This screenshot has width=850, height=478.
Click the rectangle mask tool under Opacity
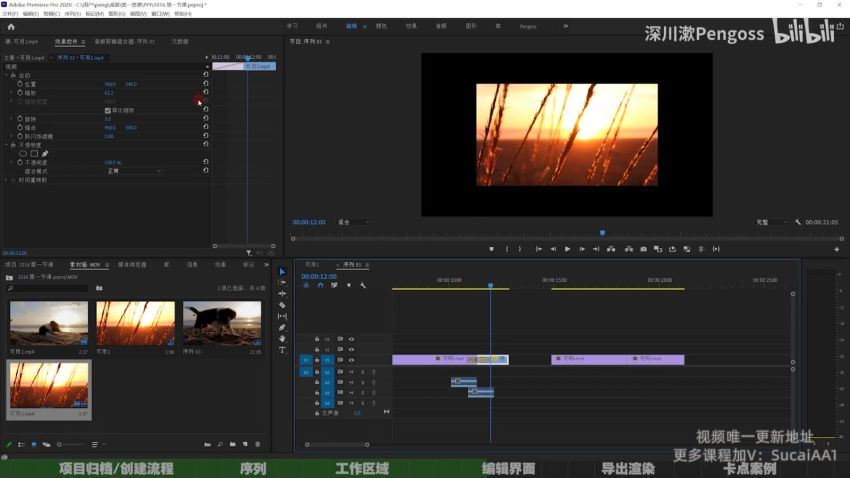(x=34, y=154)
